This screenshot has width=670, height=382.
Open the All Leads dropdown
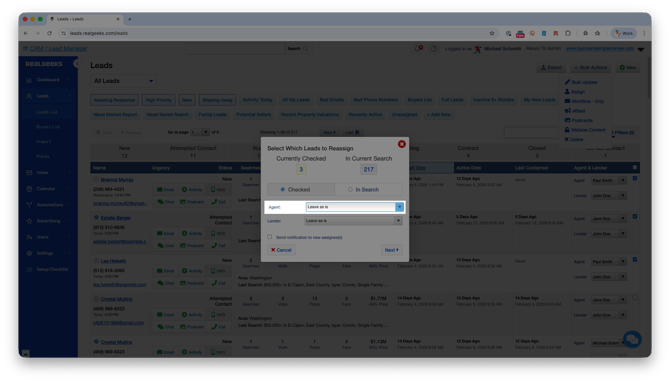tap(123, 81)
